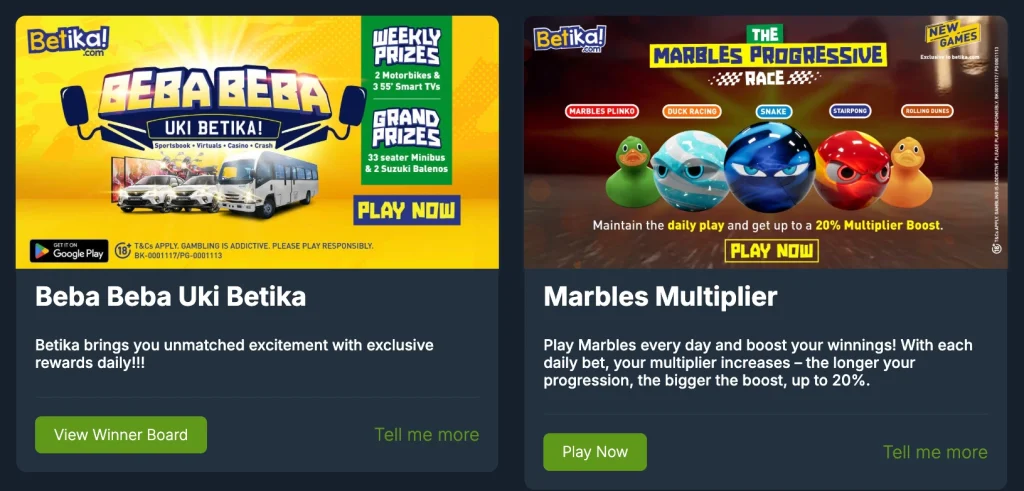Image resolution: width=1024 pixels, height=491 pixels.
Task: Click the white-teal Duck Racing marble
Action: (690, 170)
